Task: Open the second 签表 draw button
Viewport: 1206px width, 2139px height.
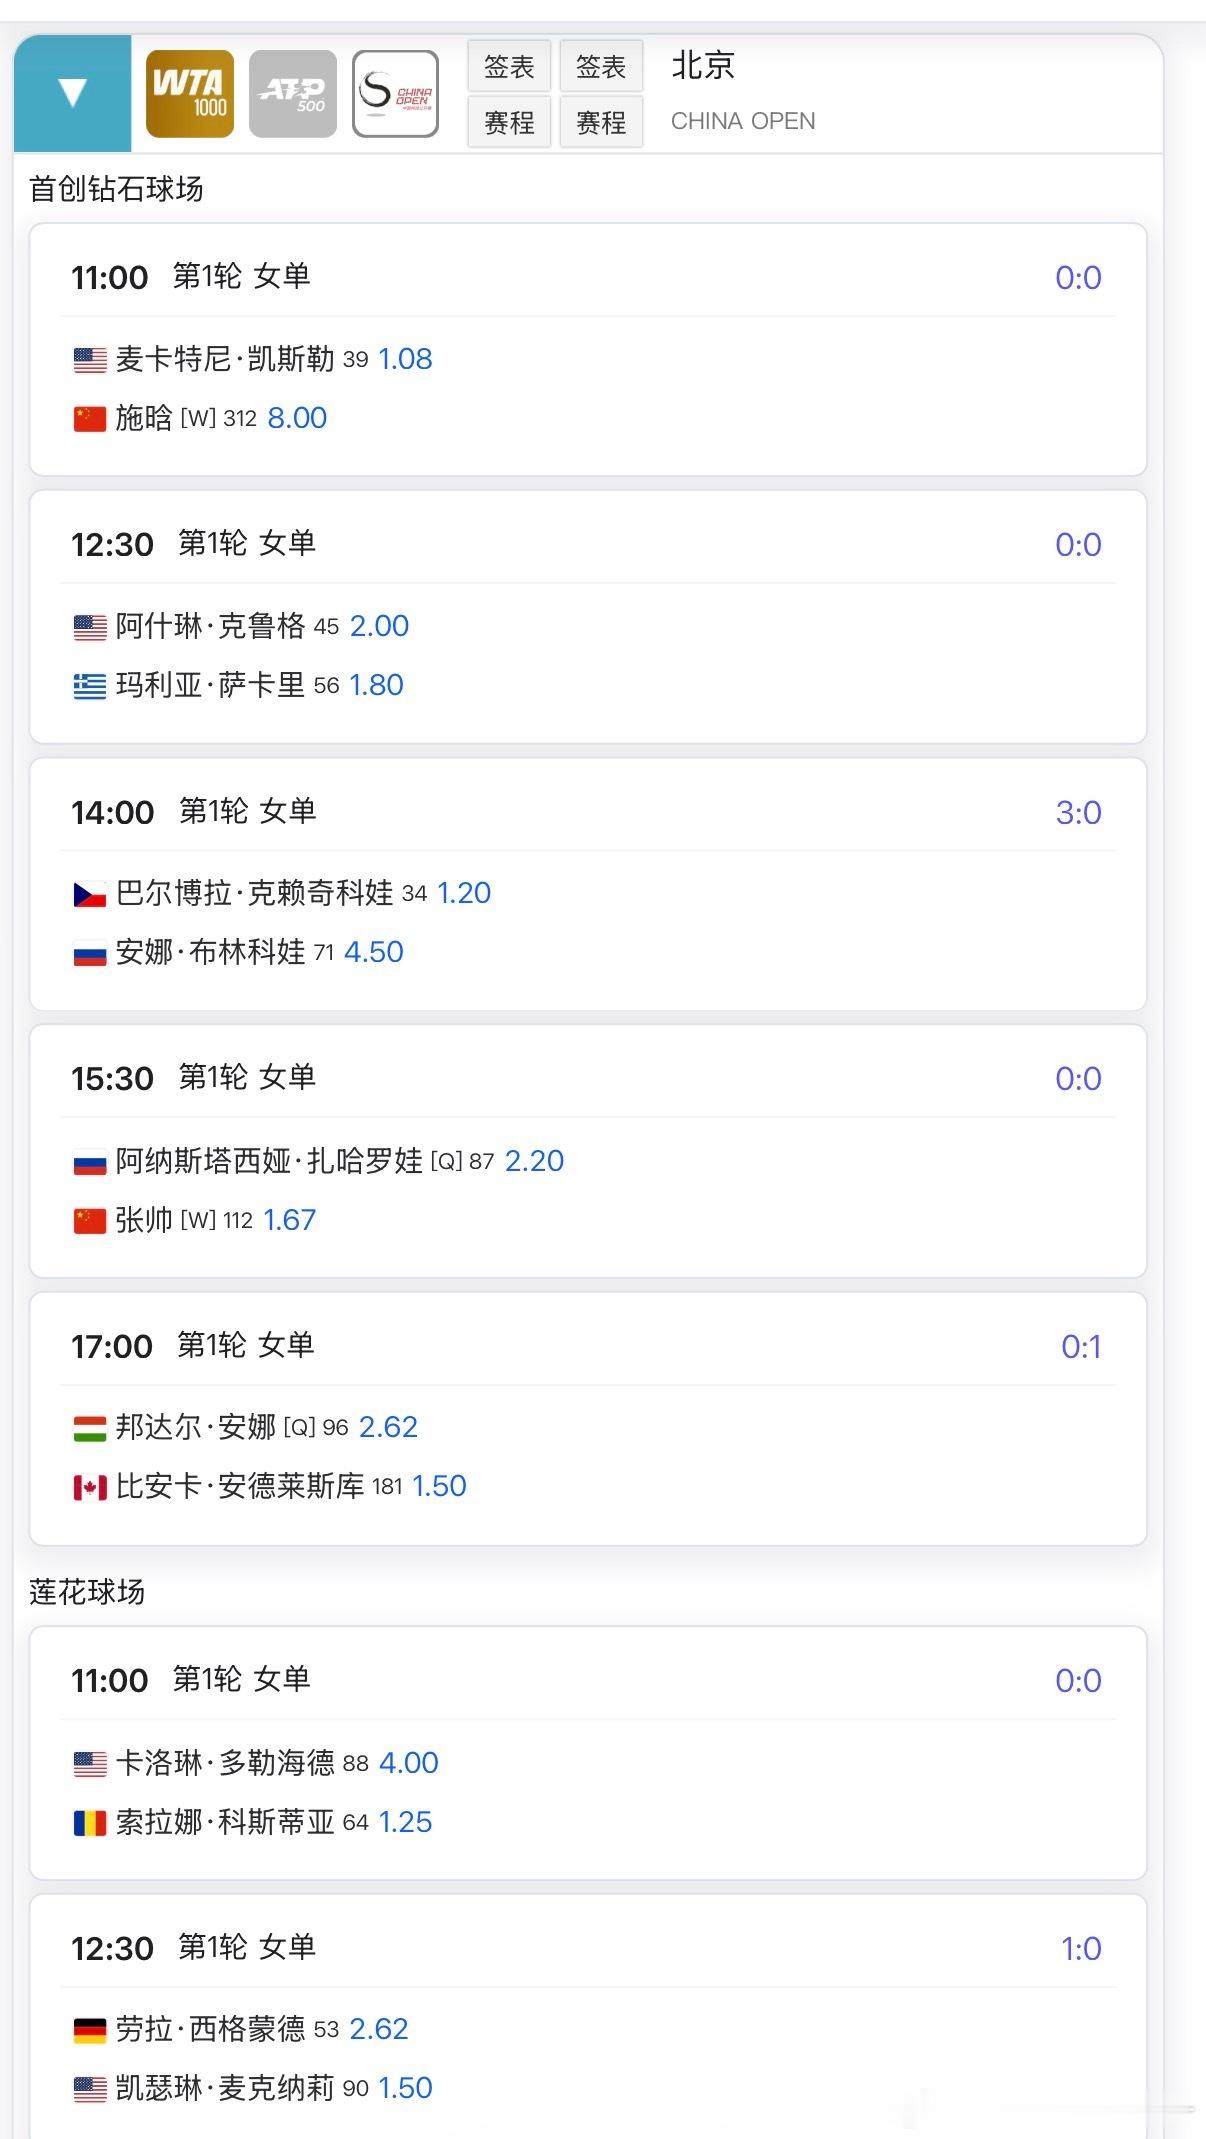Action: pyautogui.click(x=601, y=67)
